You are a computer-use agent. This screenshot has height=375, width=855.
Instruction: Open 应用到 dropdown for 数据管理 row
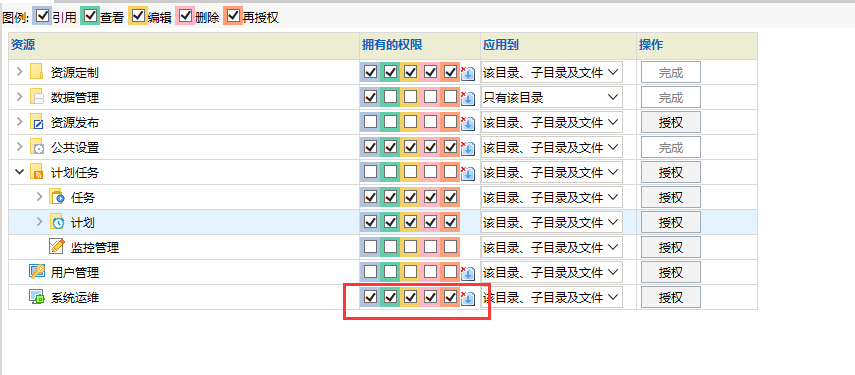pyautogui.click(x=551, y=98)
